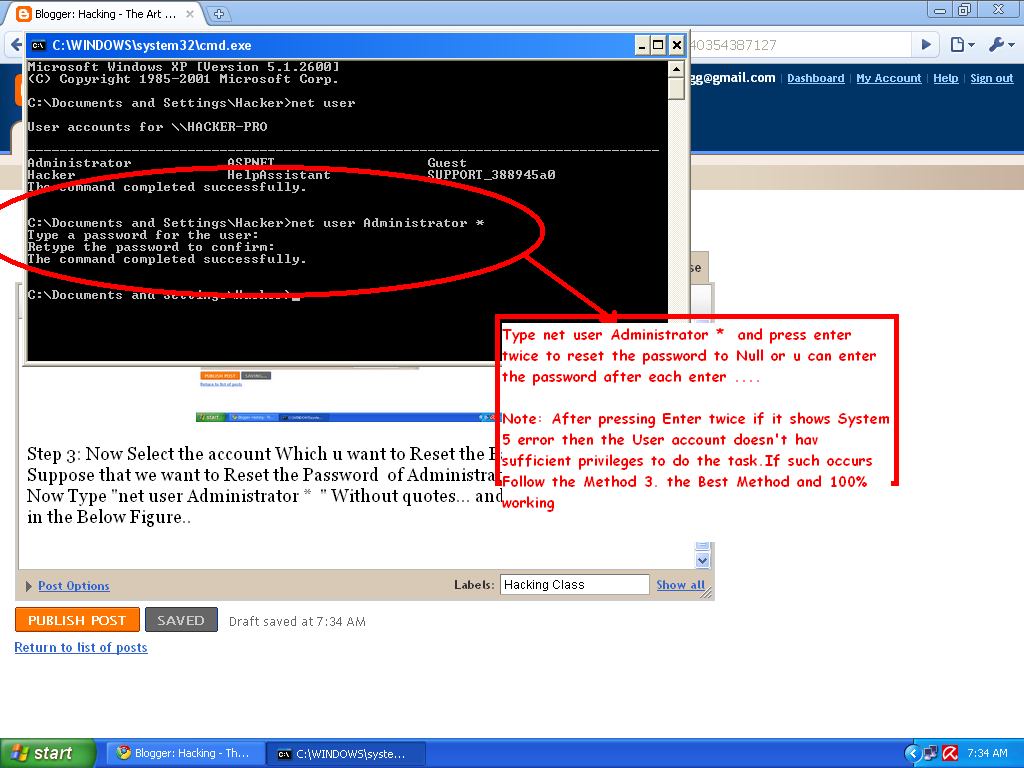Click the cmd window scrollbar thumb
1024x768 pixels.
point(676,89)
